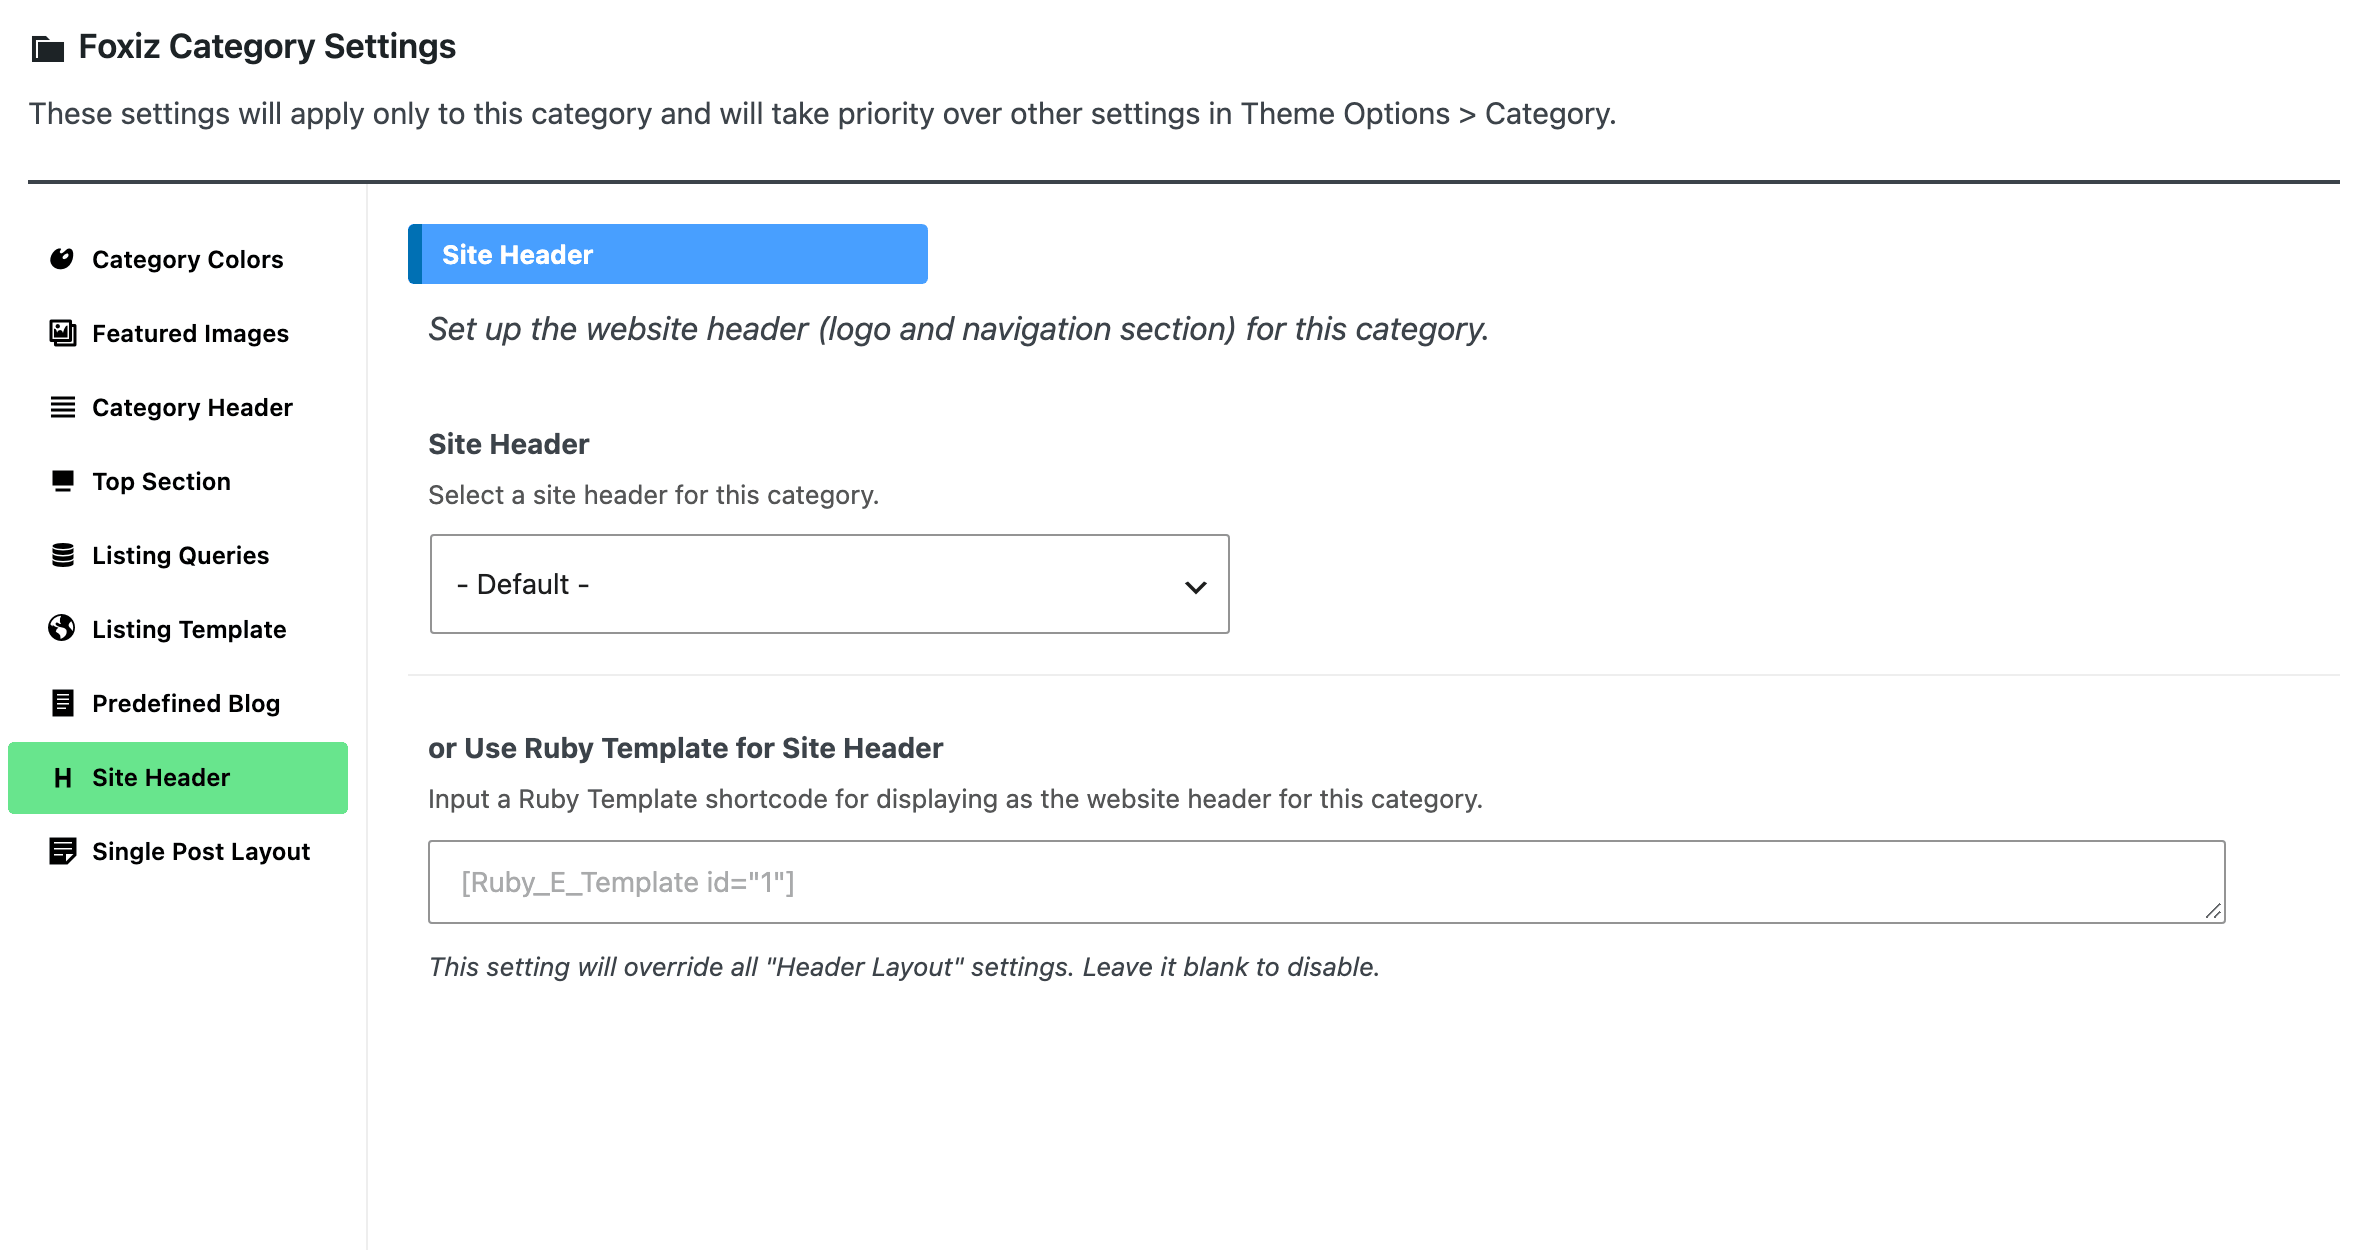Click the blue Site Header section banner
This screenshot has width=2368, height=1250.
click(x=668, y=254)
